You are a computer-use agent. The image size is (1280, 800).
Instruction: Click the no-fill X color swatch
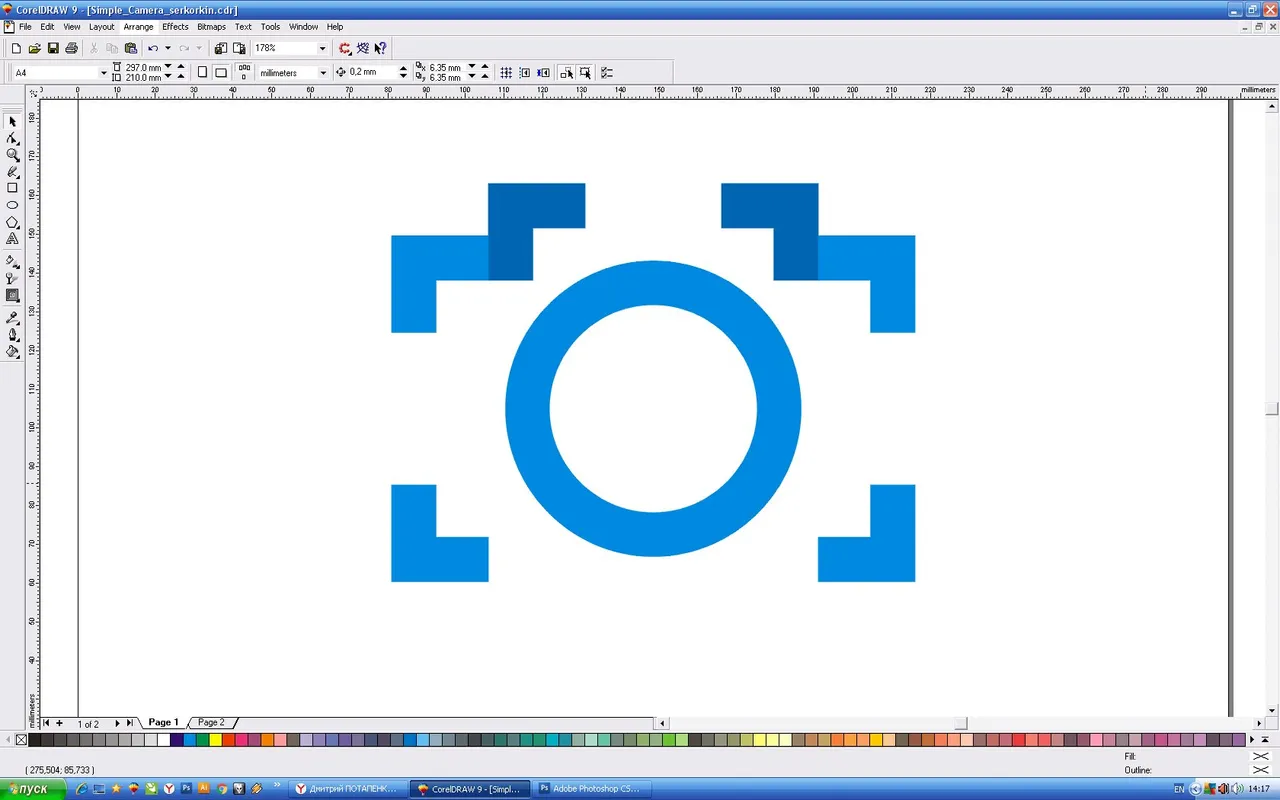(21, 740)
